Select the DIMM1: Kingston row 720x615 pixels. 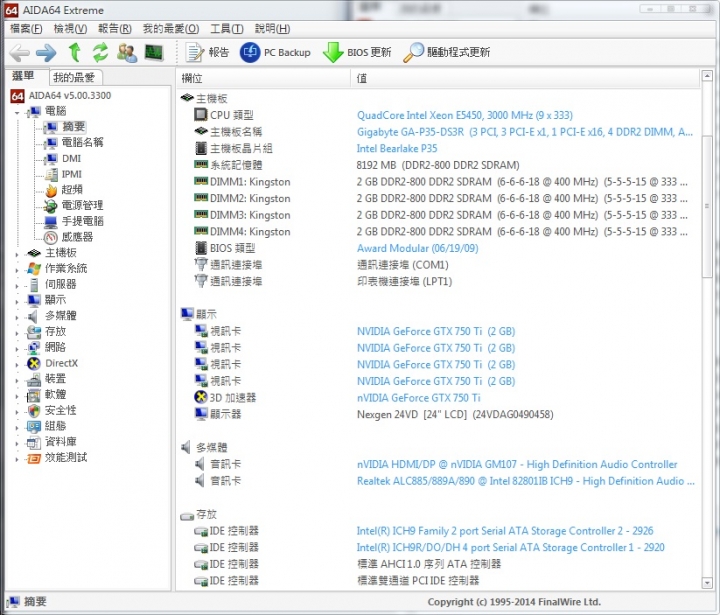pos(440,182)
